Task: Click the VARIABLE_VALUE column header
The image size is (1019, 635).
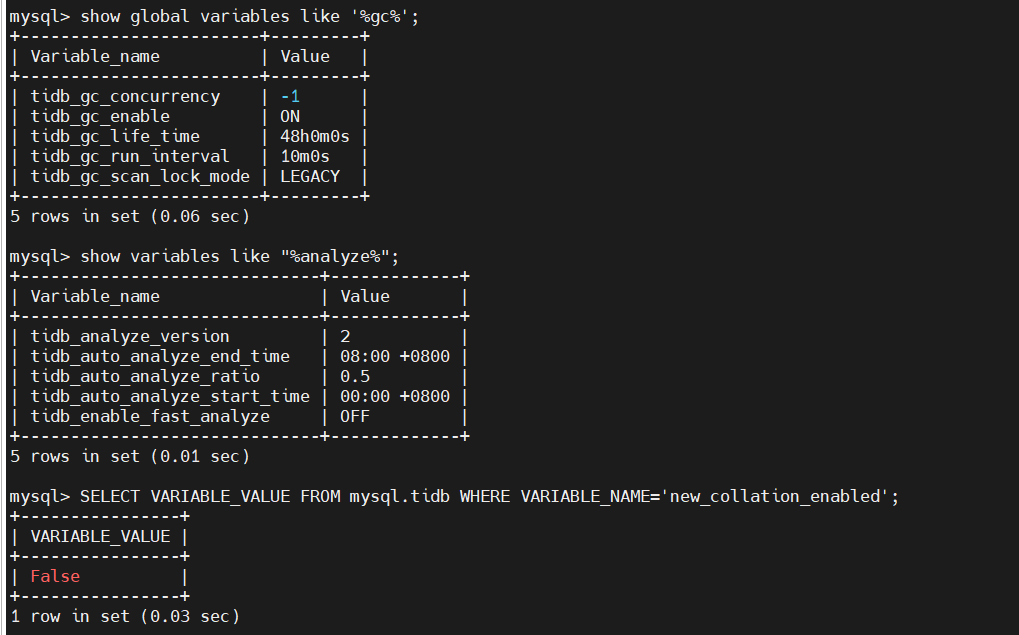Action: point(100,537)
